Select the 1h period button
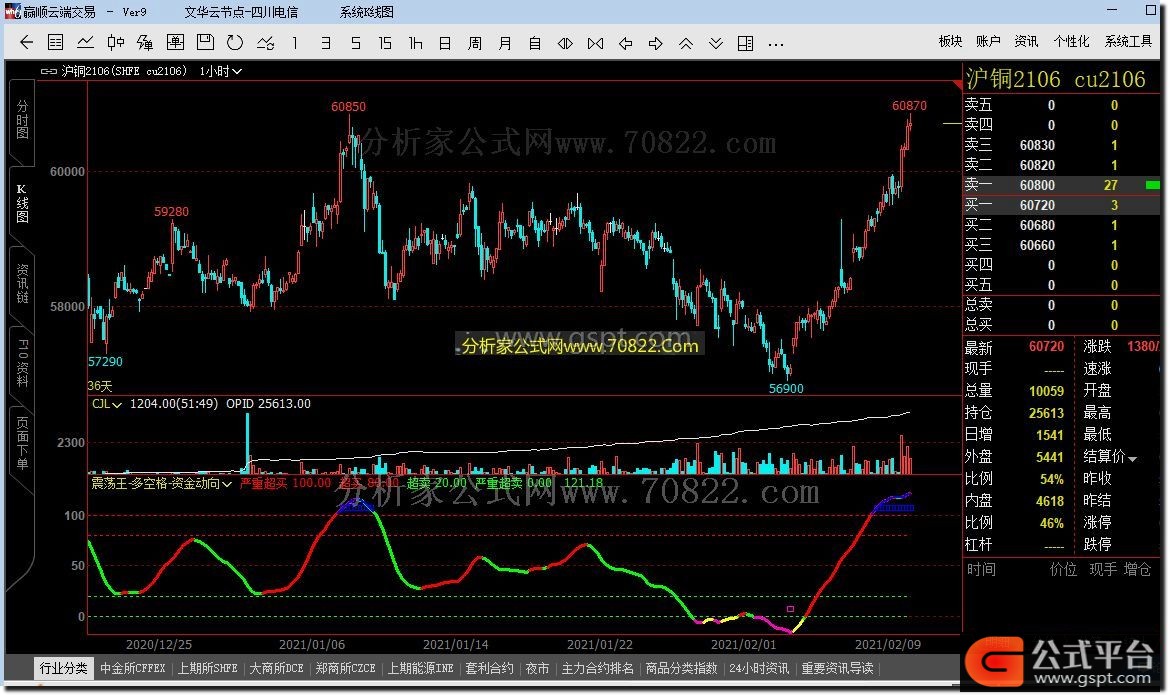The width and height of the screenshot is (1170, 695). coord(416,43)
